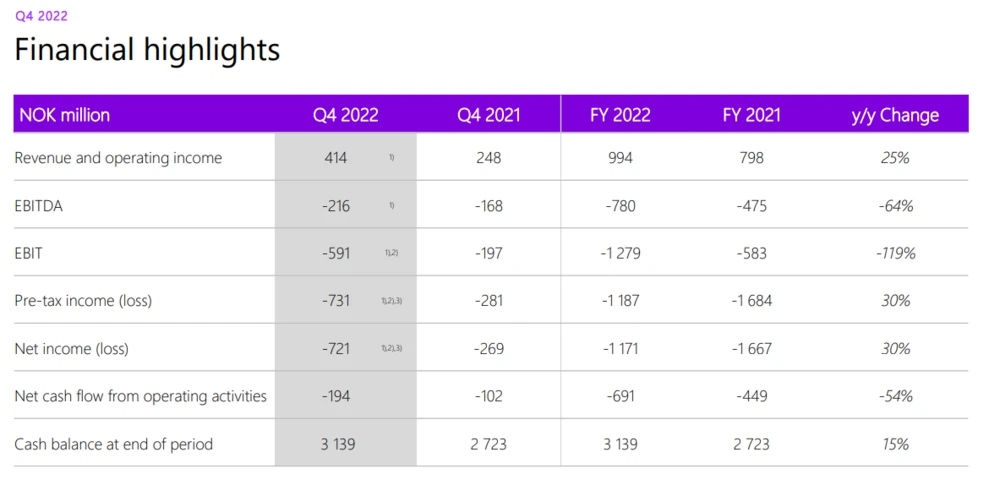Select the FY 2022 EBIT value -1 279
The height and width of the screenshot is (485, 1000).
[620, 253]
